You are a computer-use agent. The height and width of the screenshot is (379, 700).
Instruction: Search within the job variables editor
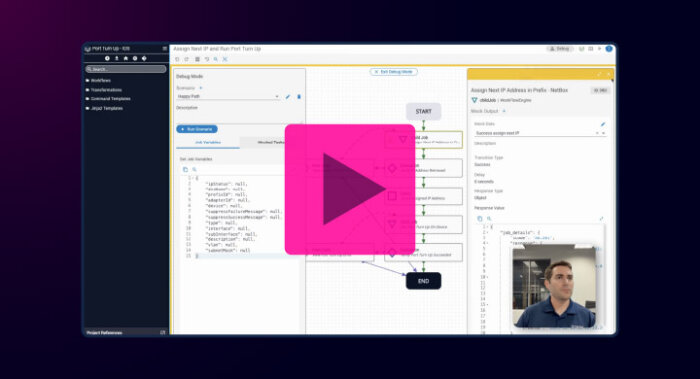tap(195, 170)
